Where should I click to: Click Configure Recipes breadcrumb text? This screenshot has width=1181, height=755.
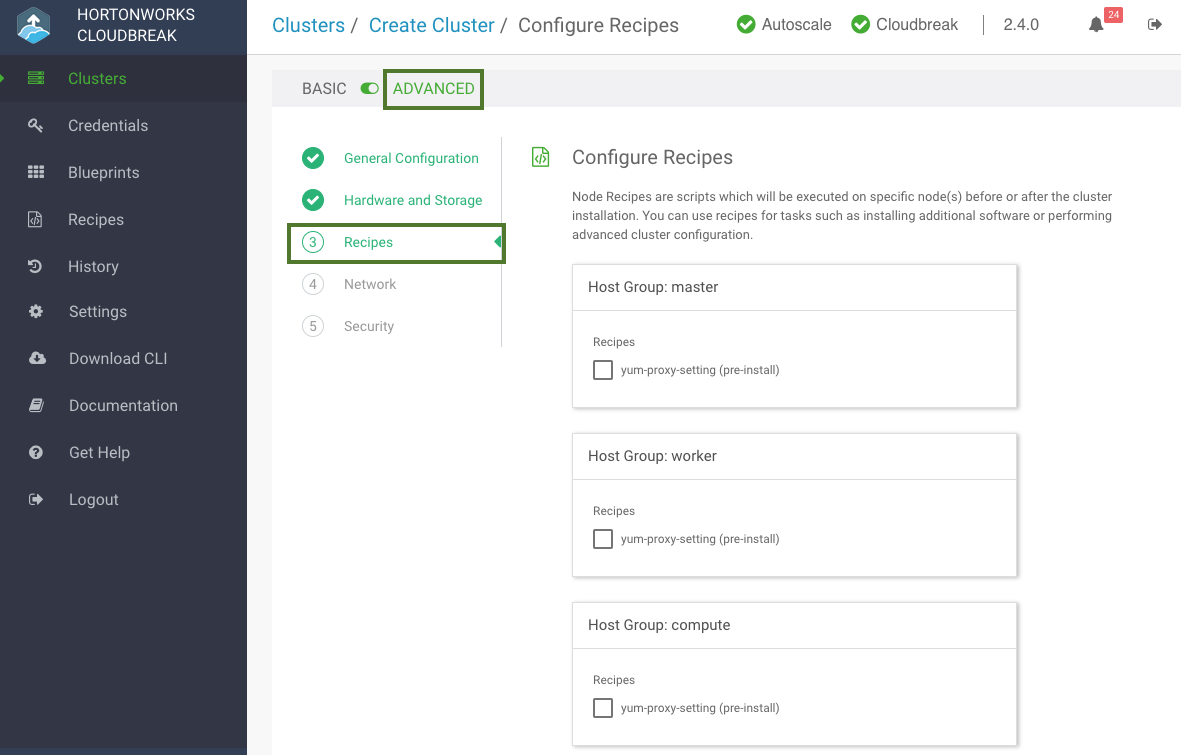coord(598,25)
